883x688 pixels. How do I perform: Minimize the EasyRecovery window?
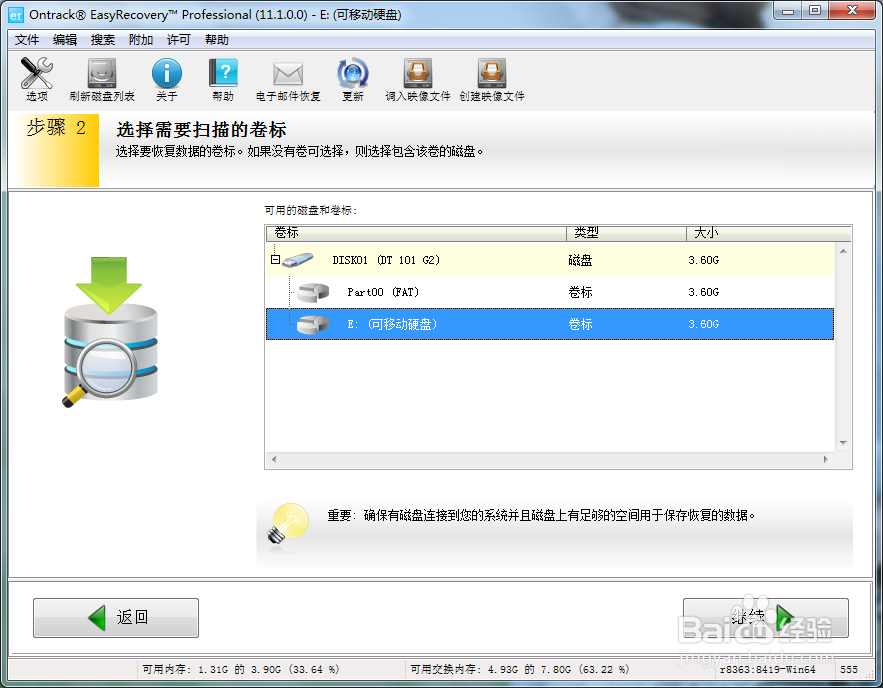pos(788,11)
